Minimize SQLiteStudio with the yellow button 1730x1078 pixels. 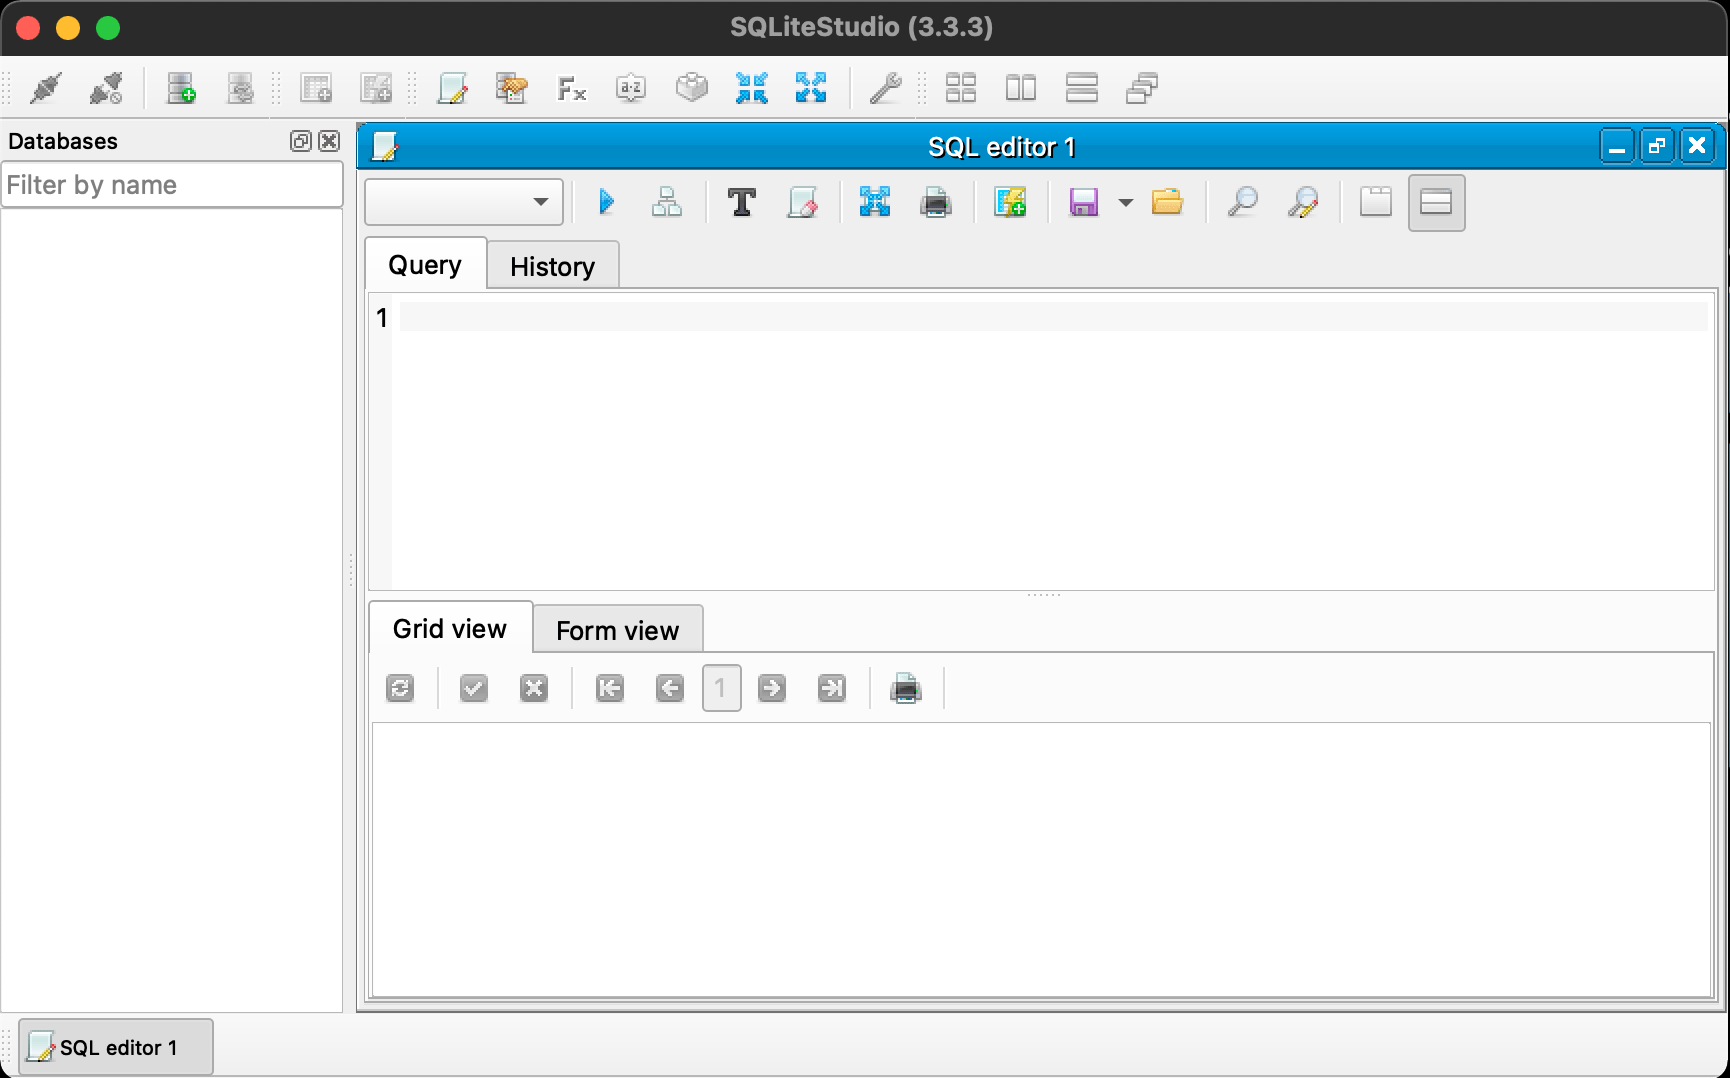(68, 28)
